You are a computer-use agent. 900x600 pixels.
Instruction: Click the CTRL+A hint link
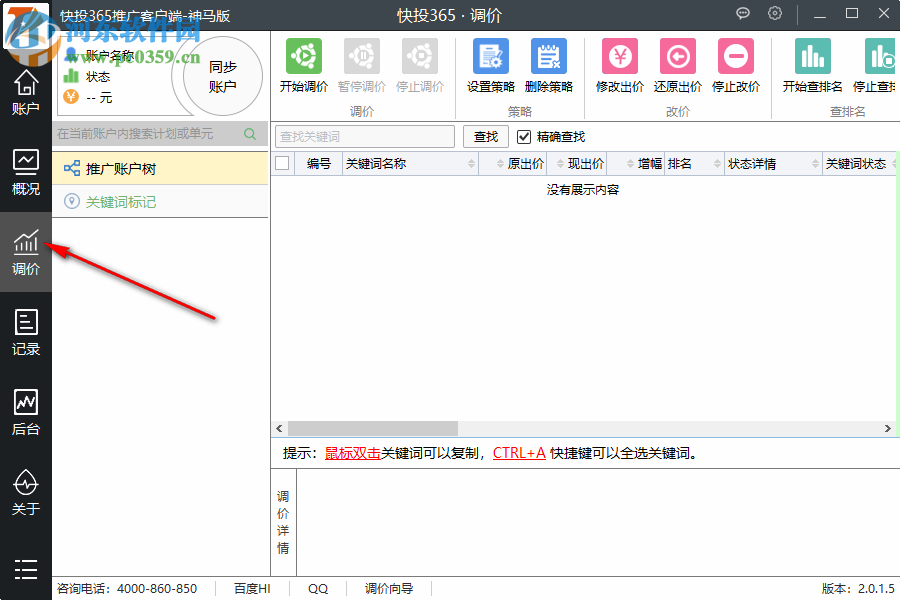click(x=519, y=453)
